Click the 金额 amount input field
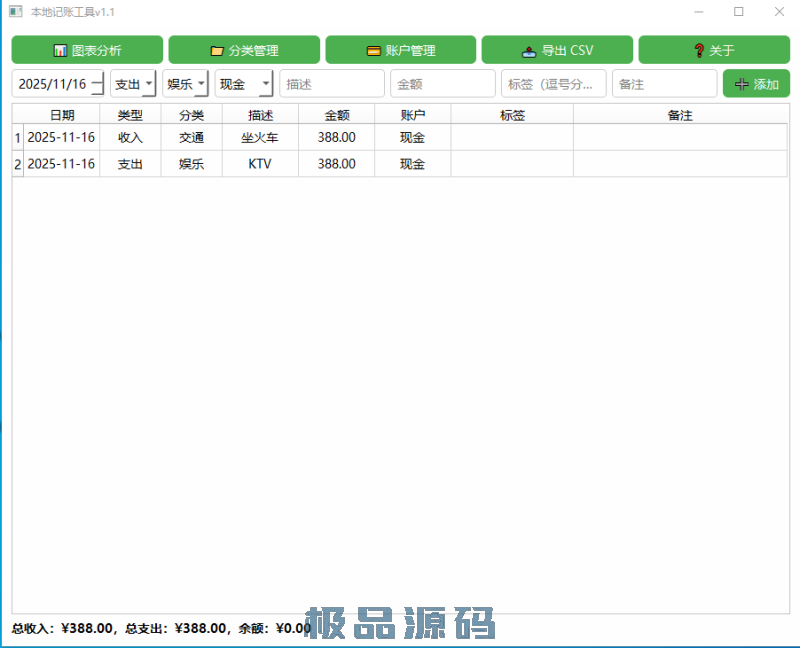The image size is (800, 648). click(442, 84)
